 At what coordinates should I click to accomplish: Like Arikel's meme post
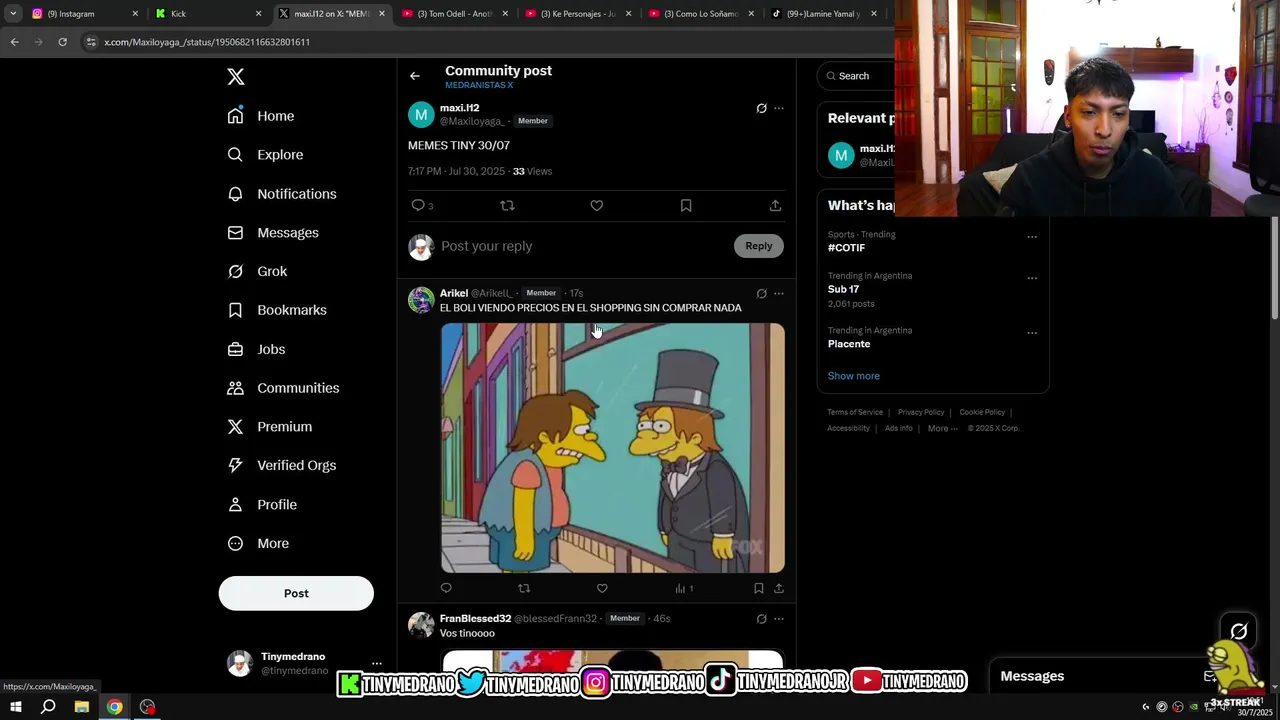pos(602,588)
